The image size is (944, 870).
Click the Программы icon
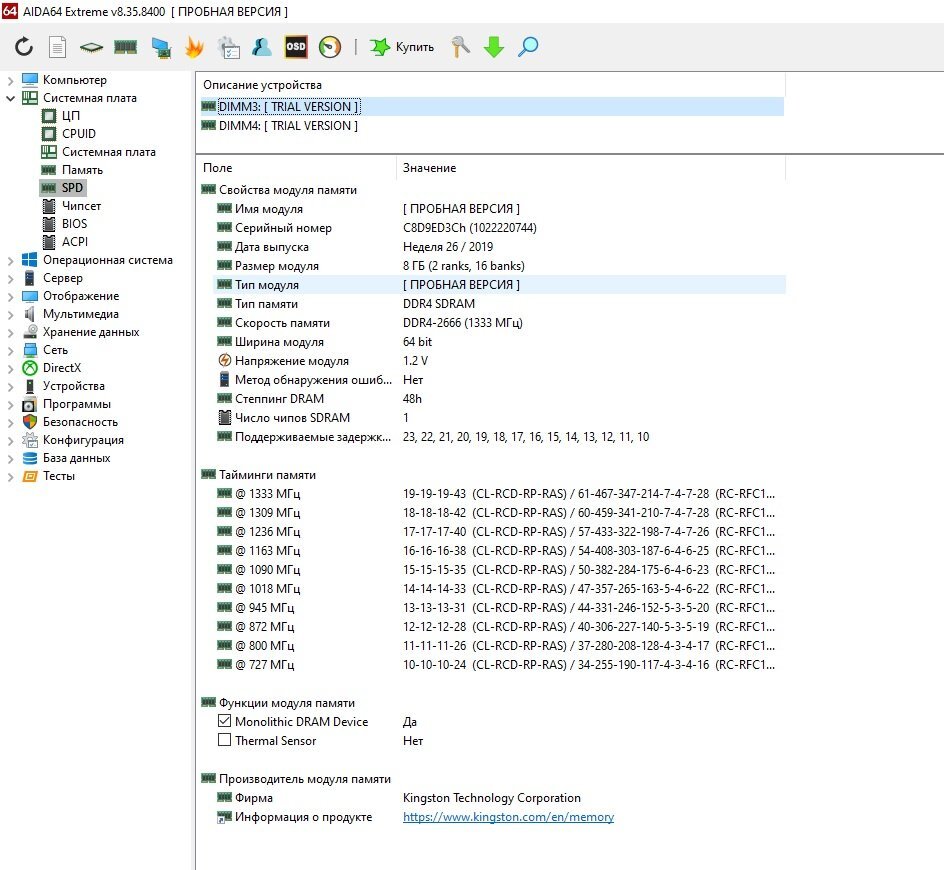(30, 404)
